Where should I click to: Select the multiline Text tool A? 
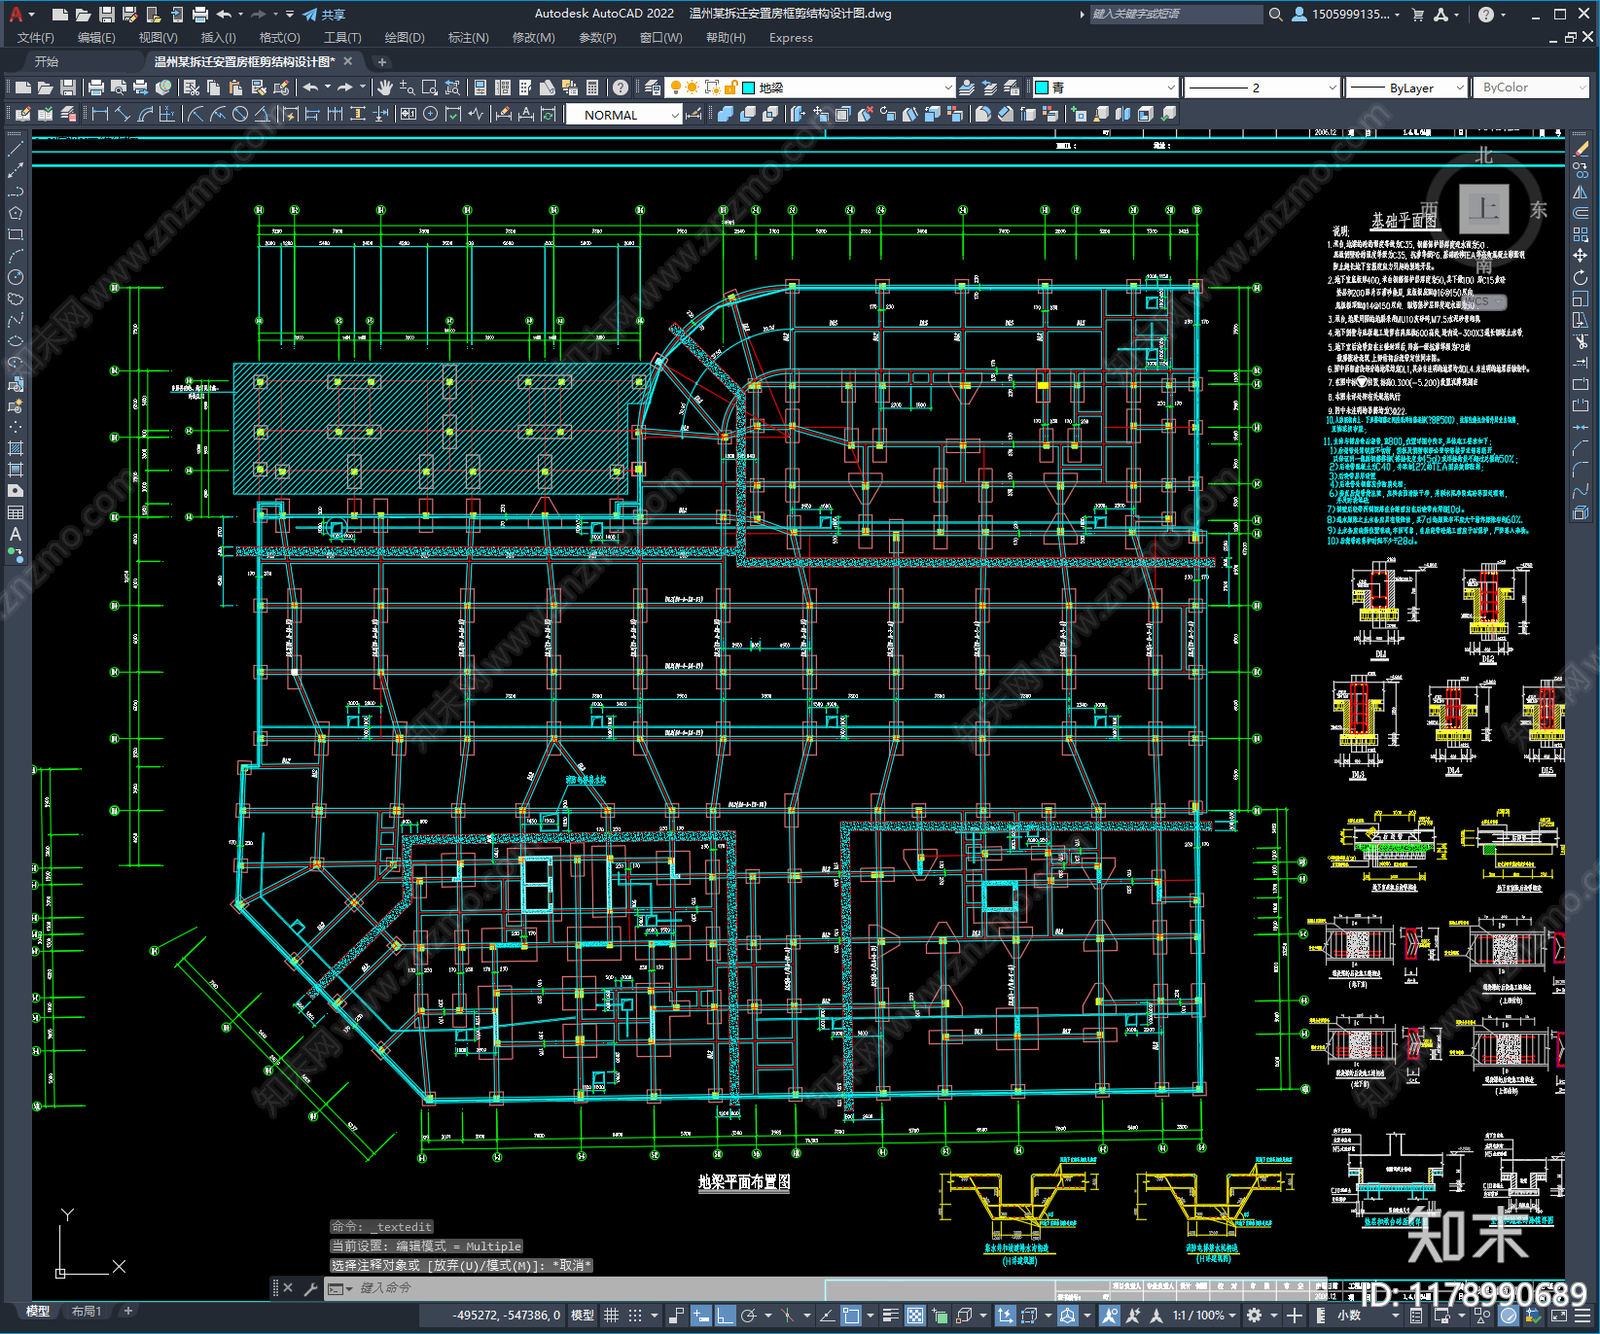[15, 534]
